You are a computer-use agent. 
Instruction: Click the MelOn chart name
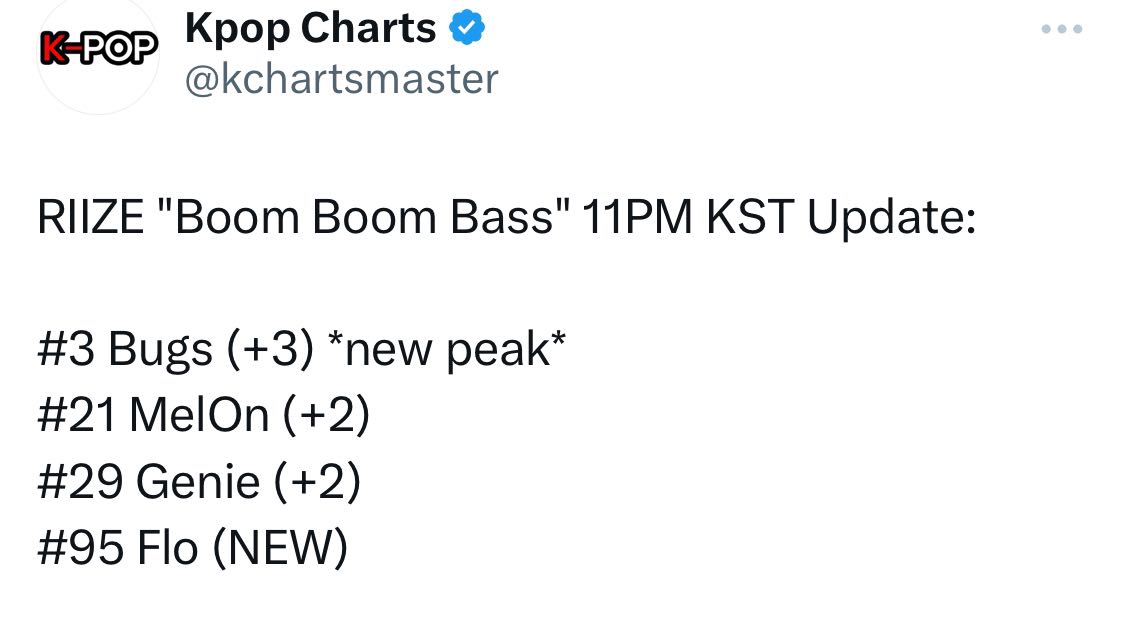click(x=200, y=415)
